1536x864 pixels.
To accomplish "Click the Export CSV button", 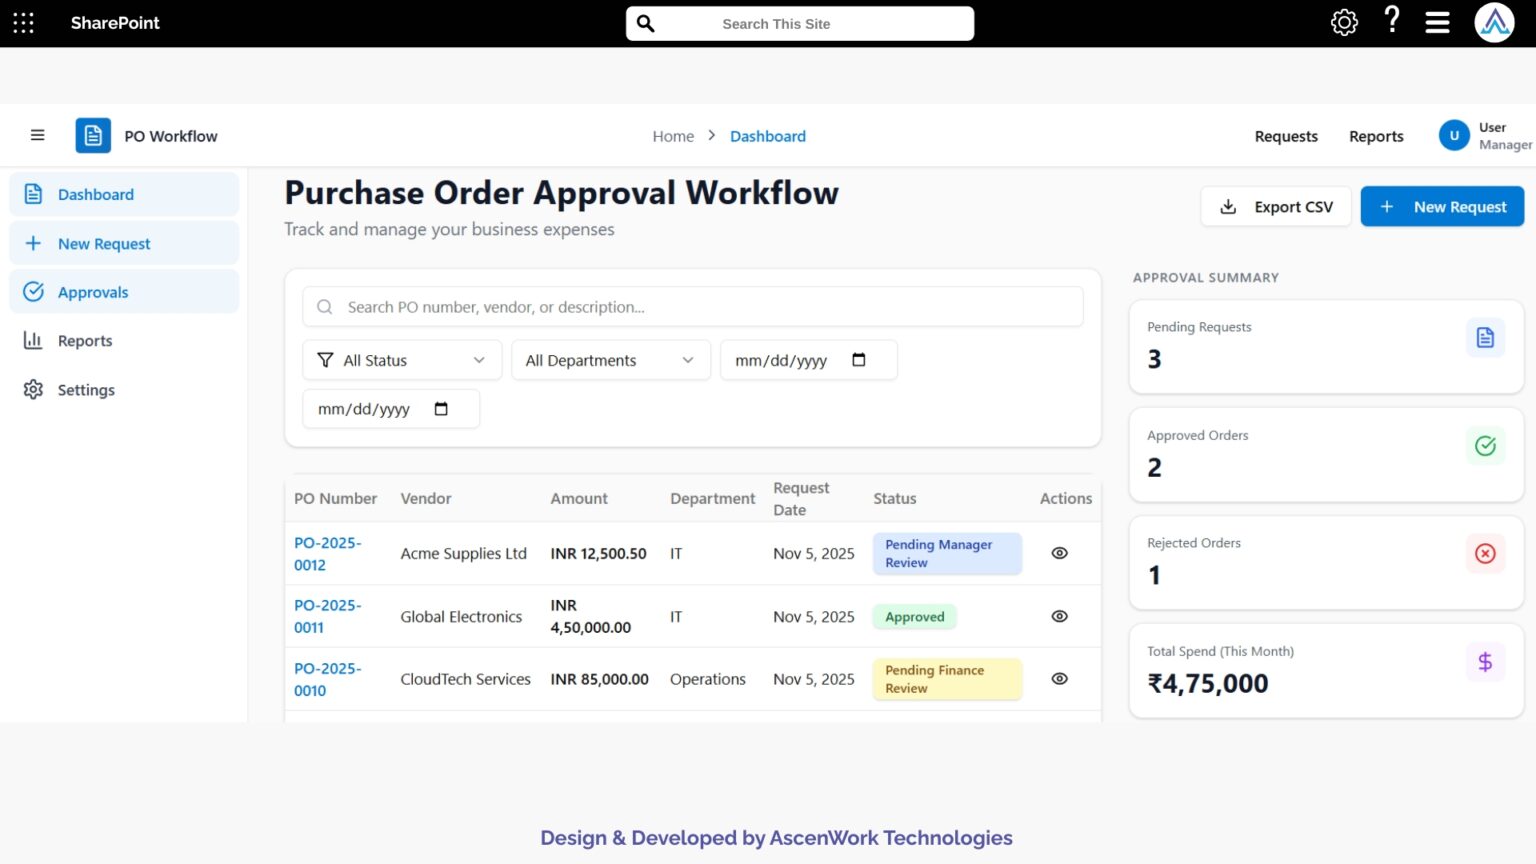I will [x=1276, y=206].
